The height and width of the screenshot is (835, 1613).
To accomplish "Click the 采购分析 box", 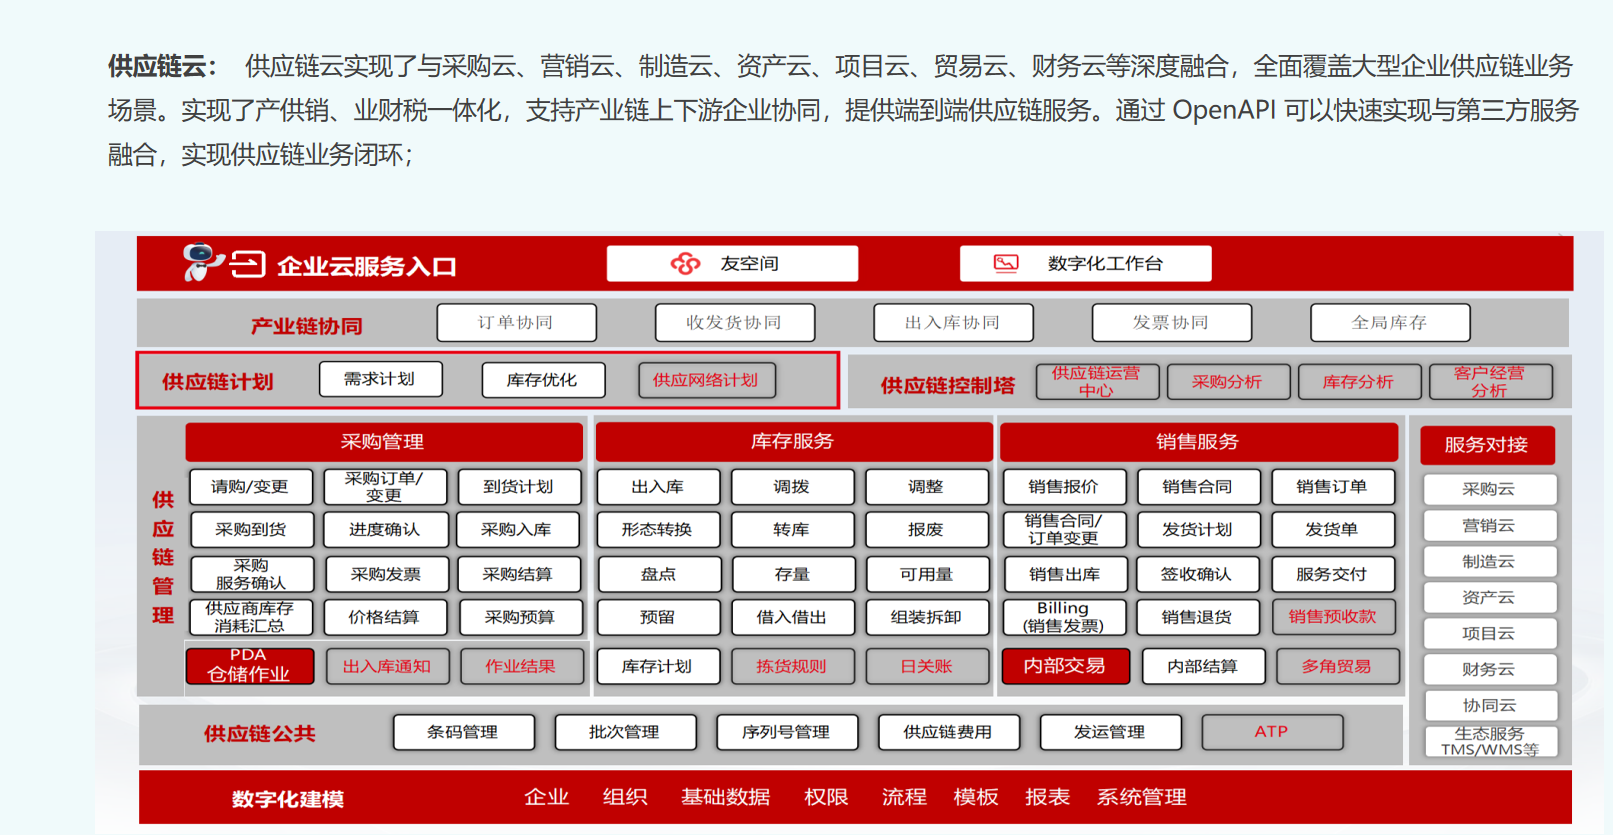I will 1228,382.
